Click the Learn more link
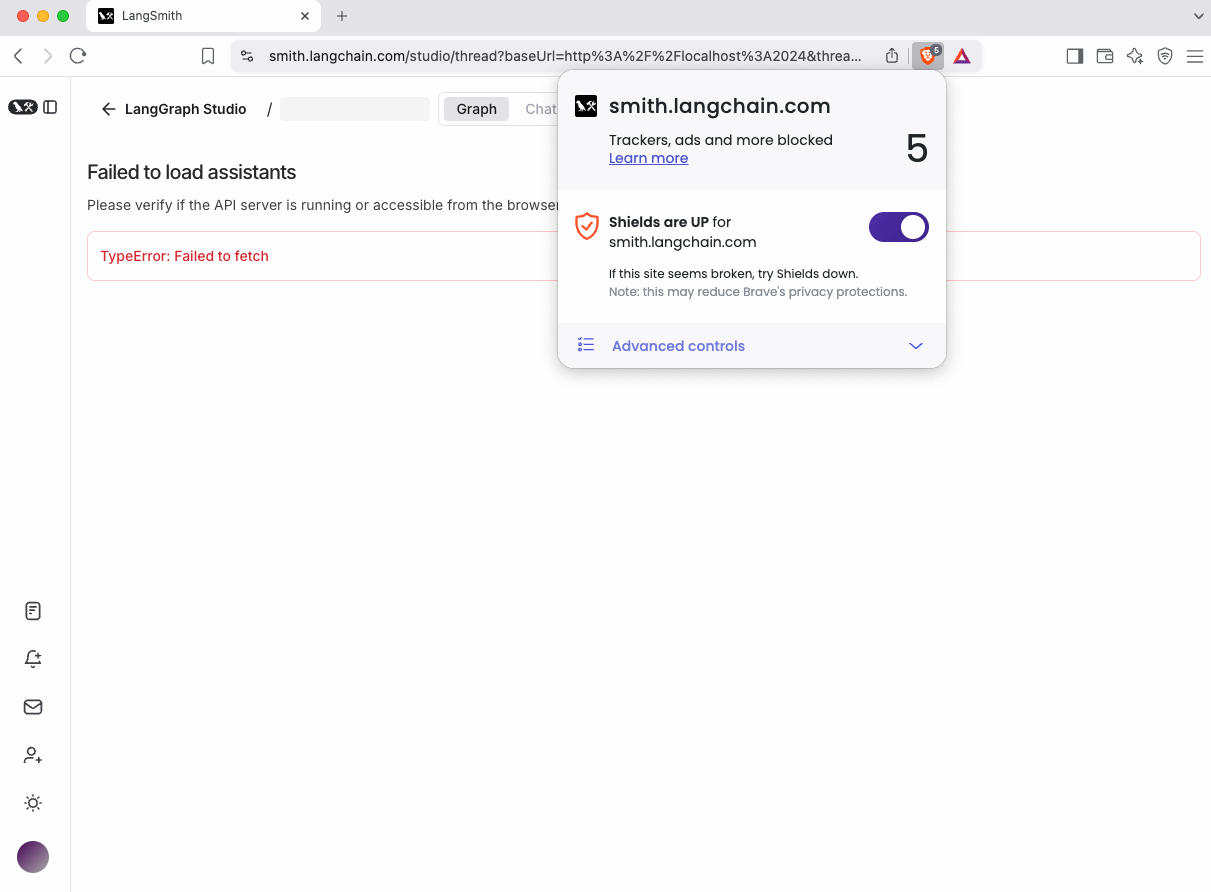Viewport: 1211px width, 892px height. click(x=648, y=158)
